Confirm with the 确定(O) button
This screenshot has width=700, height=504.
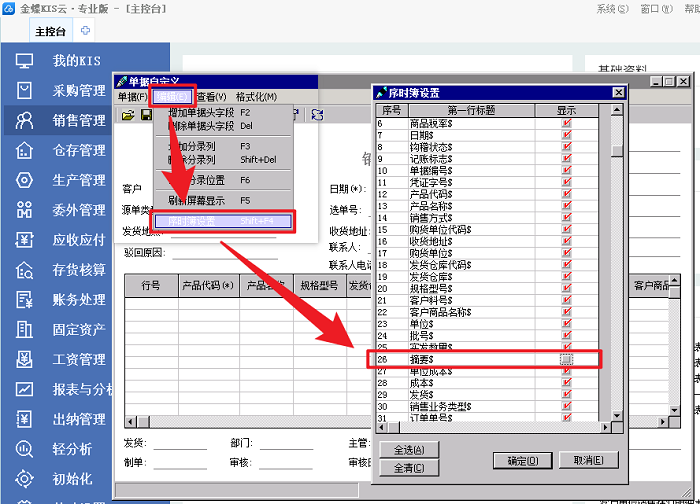pyautogui.click(x=522, y=461)
